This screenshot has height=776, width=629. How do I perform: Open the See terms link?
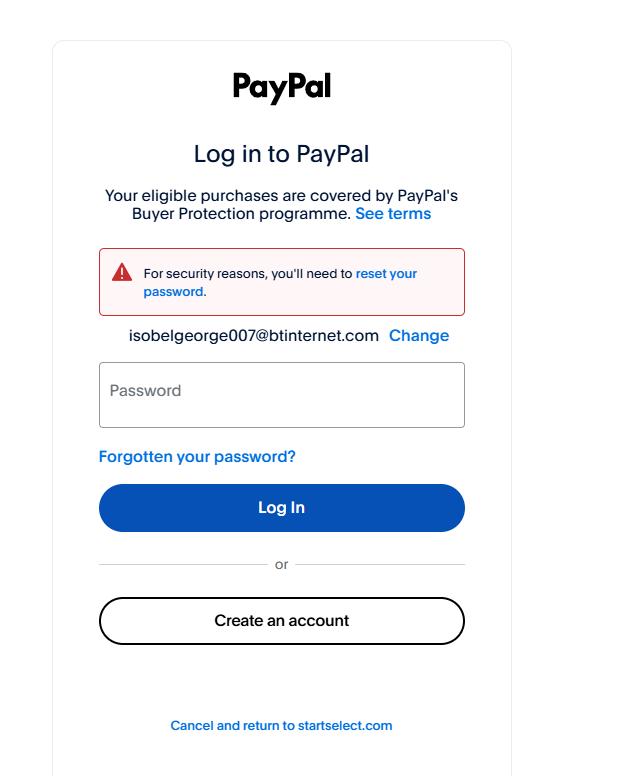click(x=393, y=214)
